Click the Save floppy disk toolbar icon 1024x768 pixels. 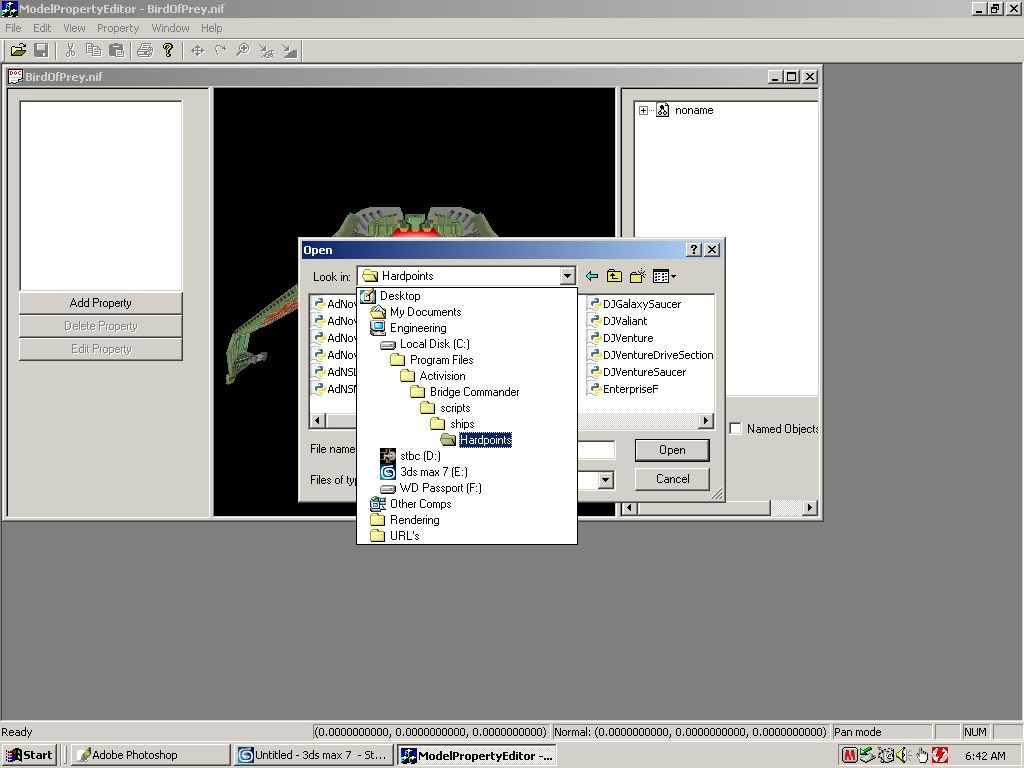pyautogui.click(x=41, y=50)
